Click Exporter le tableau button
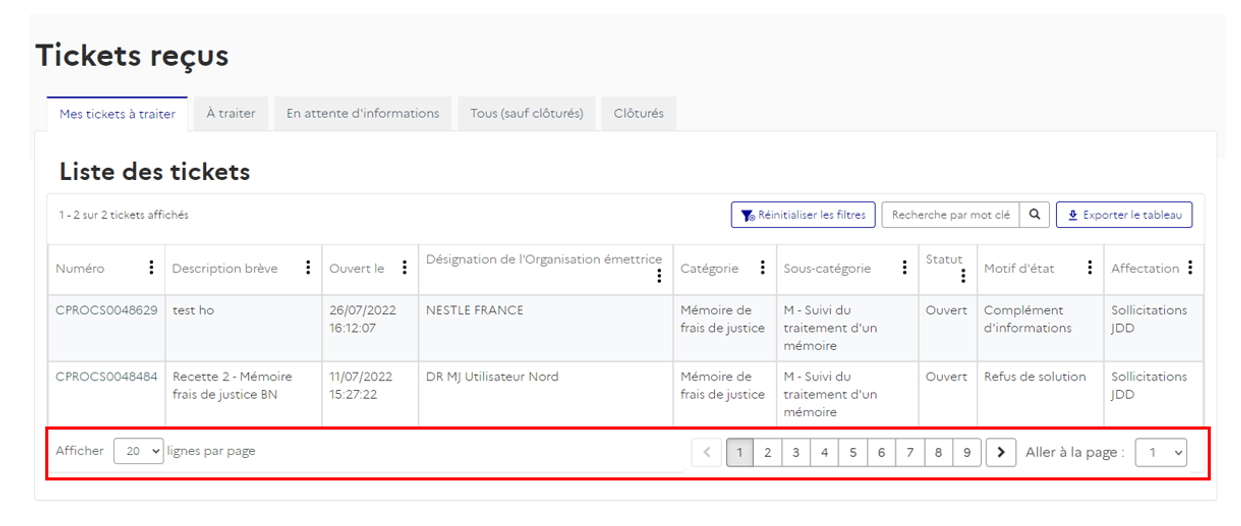1241x526 pixels. coord(1124,215)
